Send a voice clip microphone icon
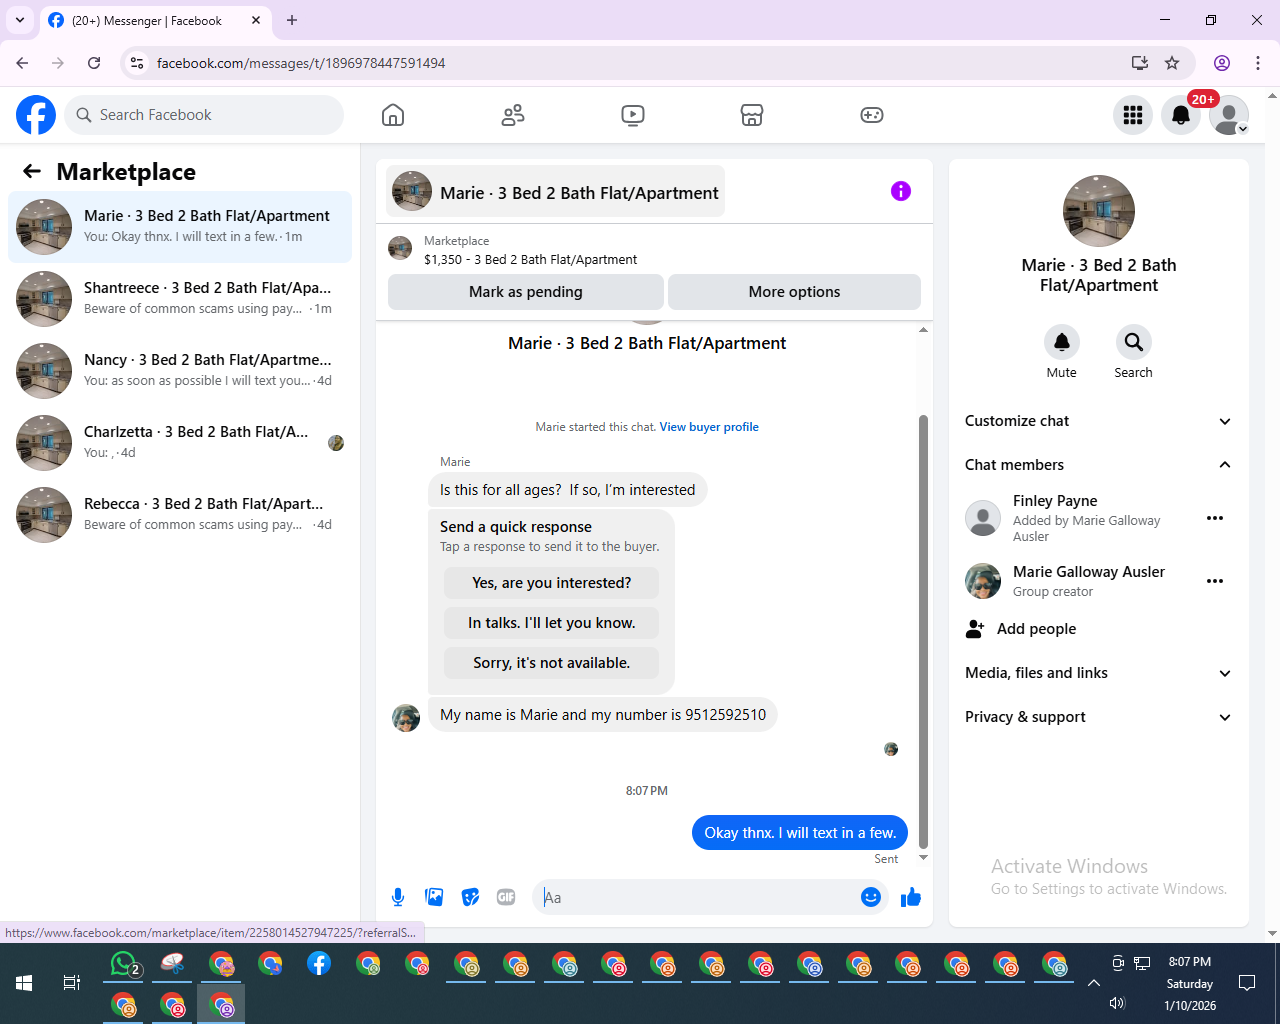1280x1024 pixels. pos(398,897)
